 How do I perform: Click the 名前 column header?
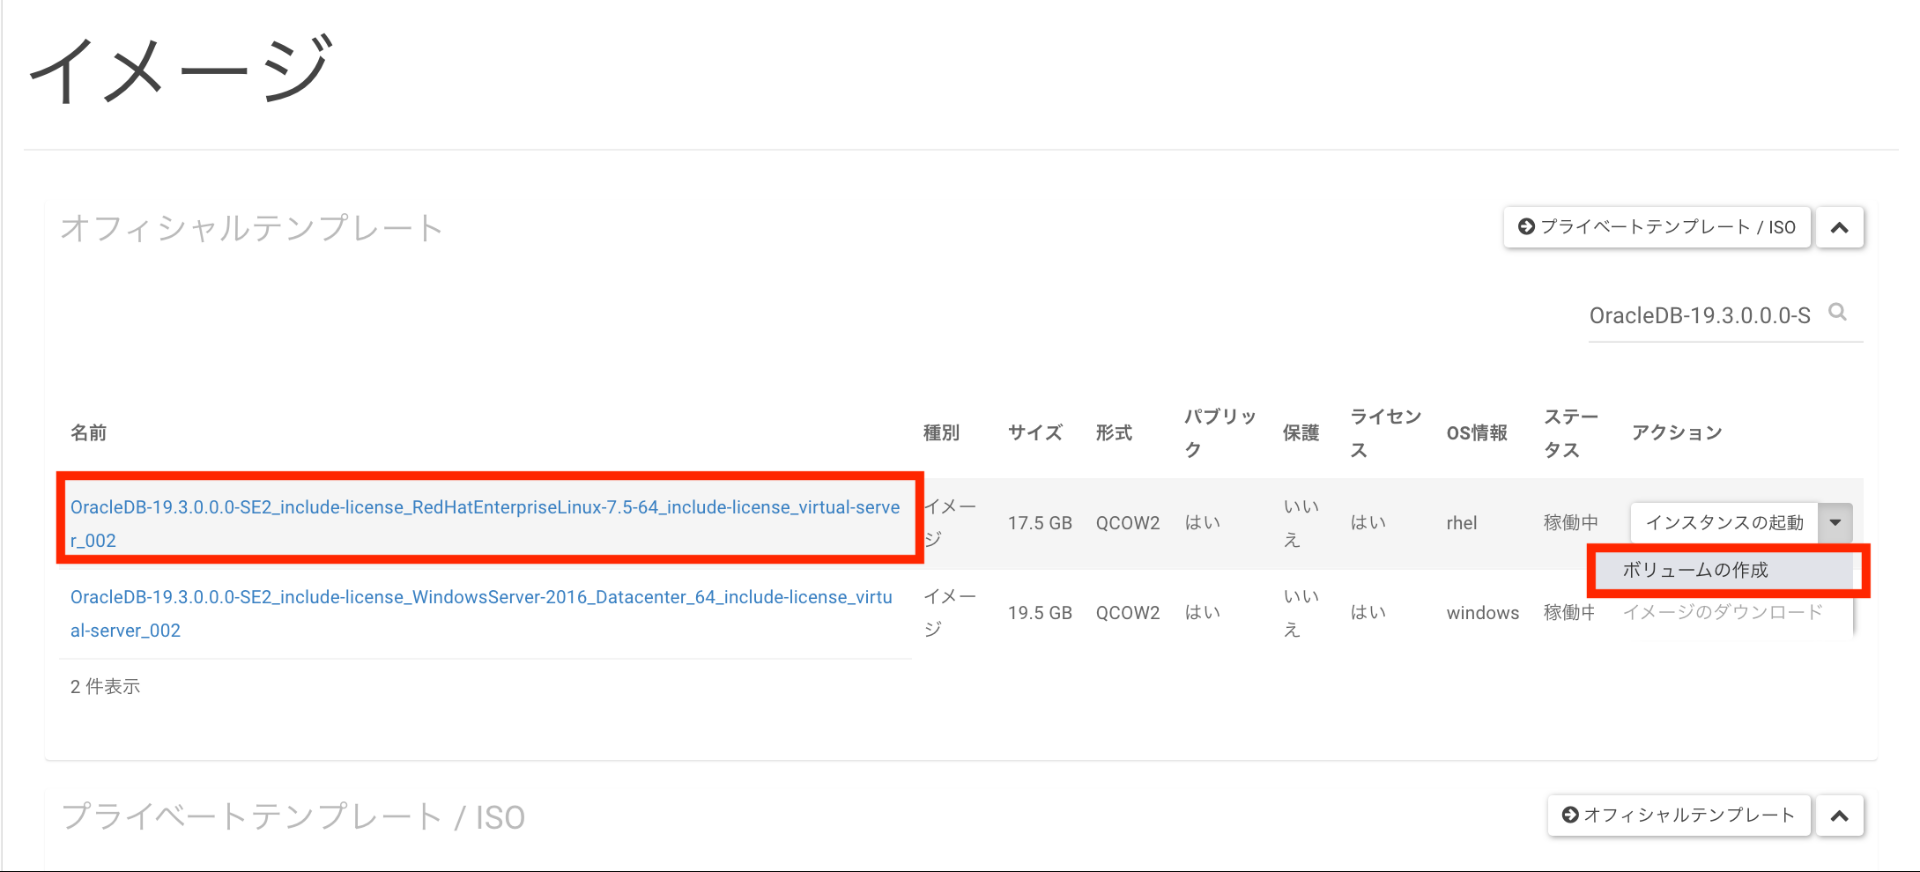[x=88, y=432]
